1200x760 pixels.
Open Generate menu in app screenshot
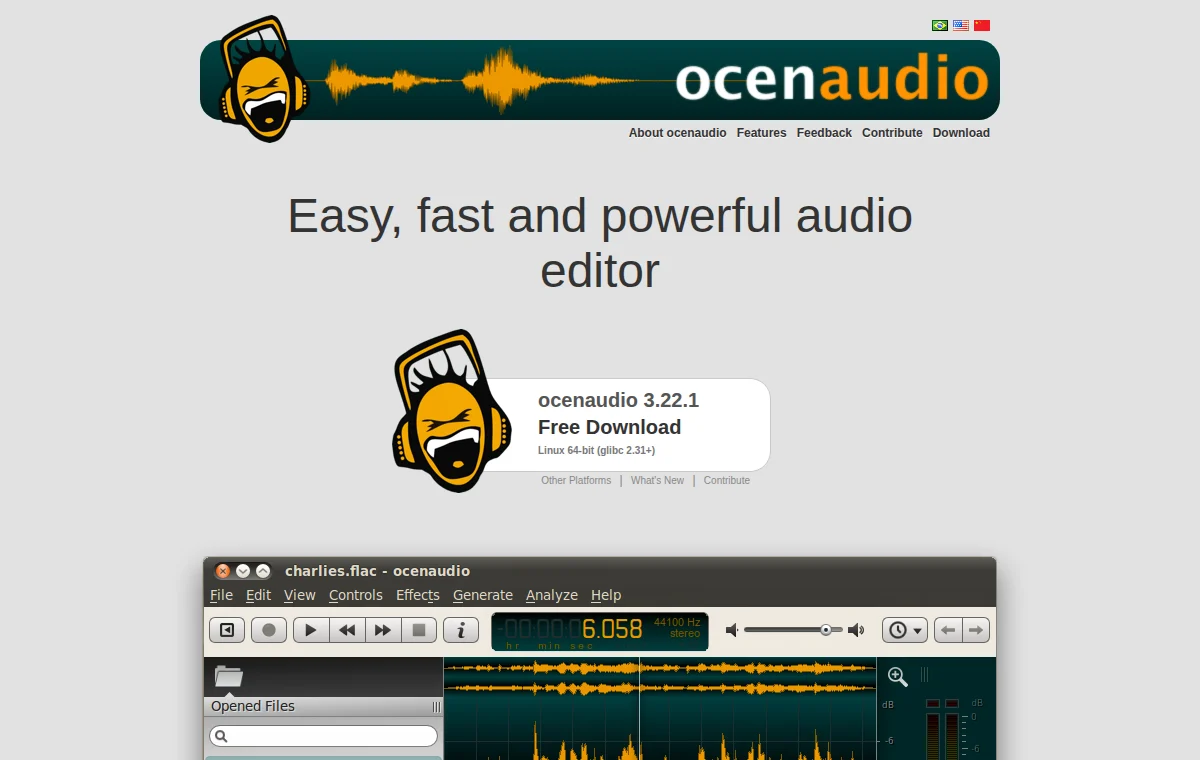[x=482, y=595]
